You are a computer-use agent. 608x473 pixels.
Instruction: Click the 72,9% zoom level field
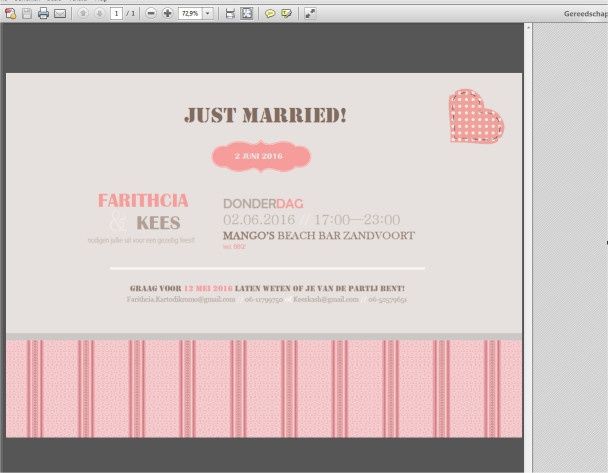(189, 14)
